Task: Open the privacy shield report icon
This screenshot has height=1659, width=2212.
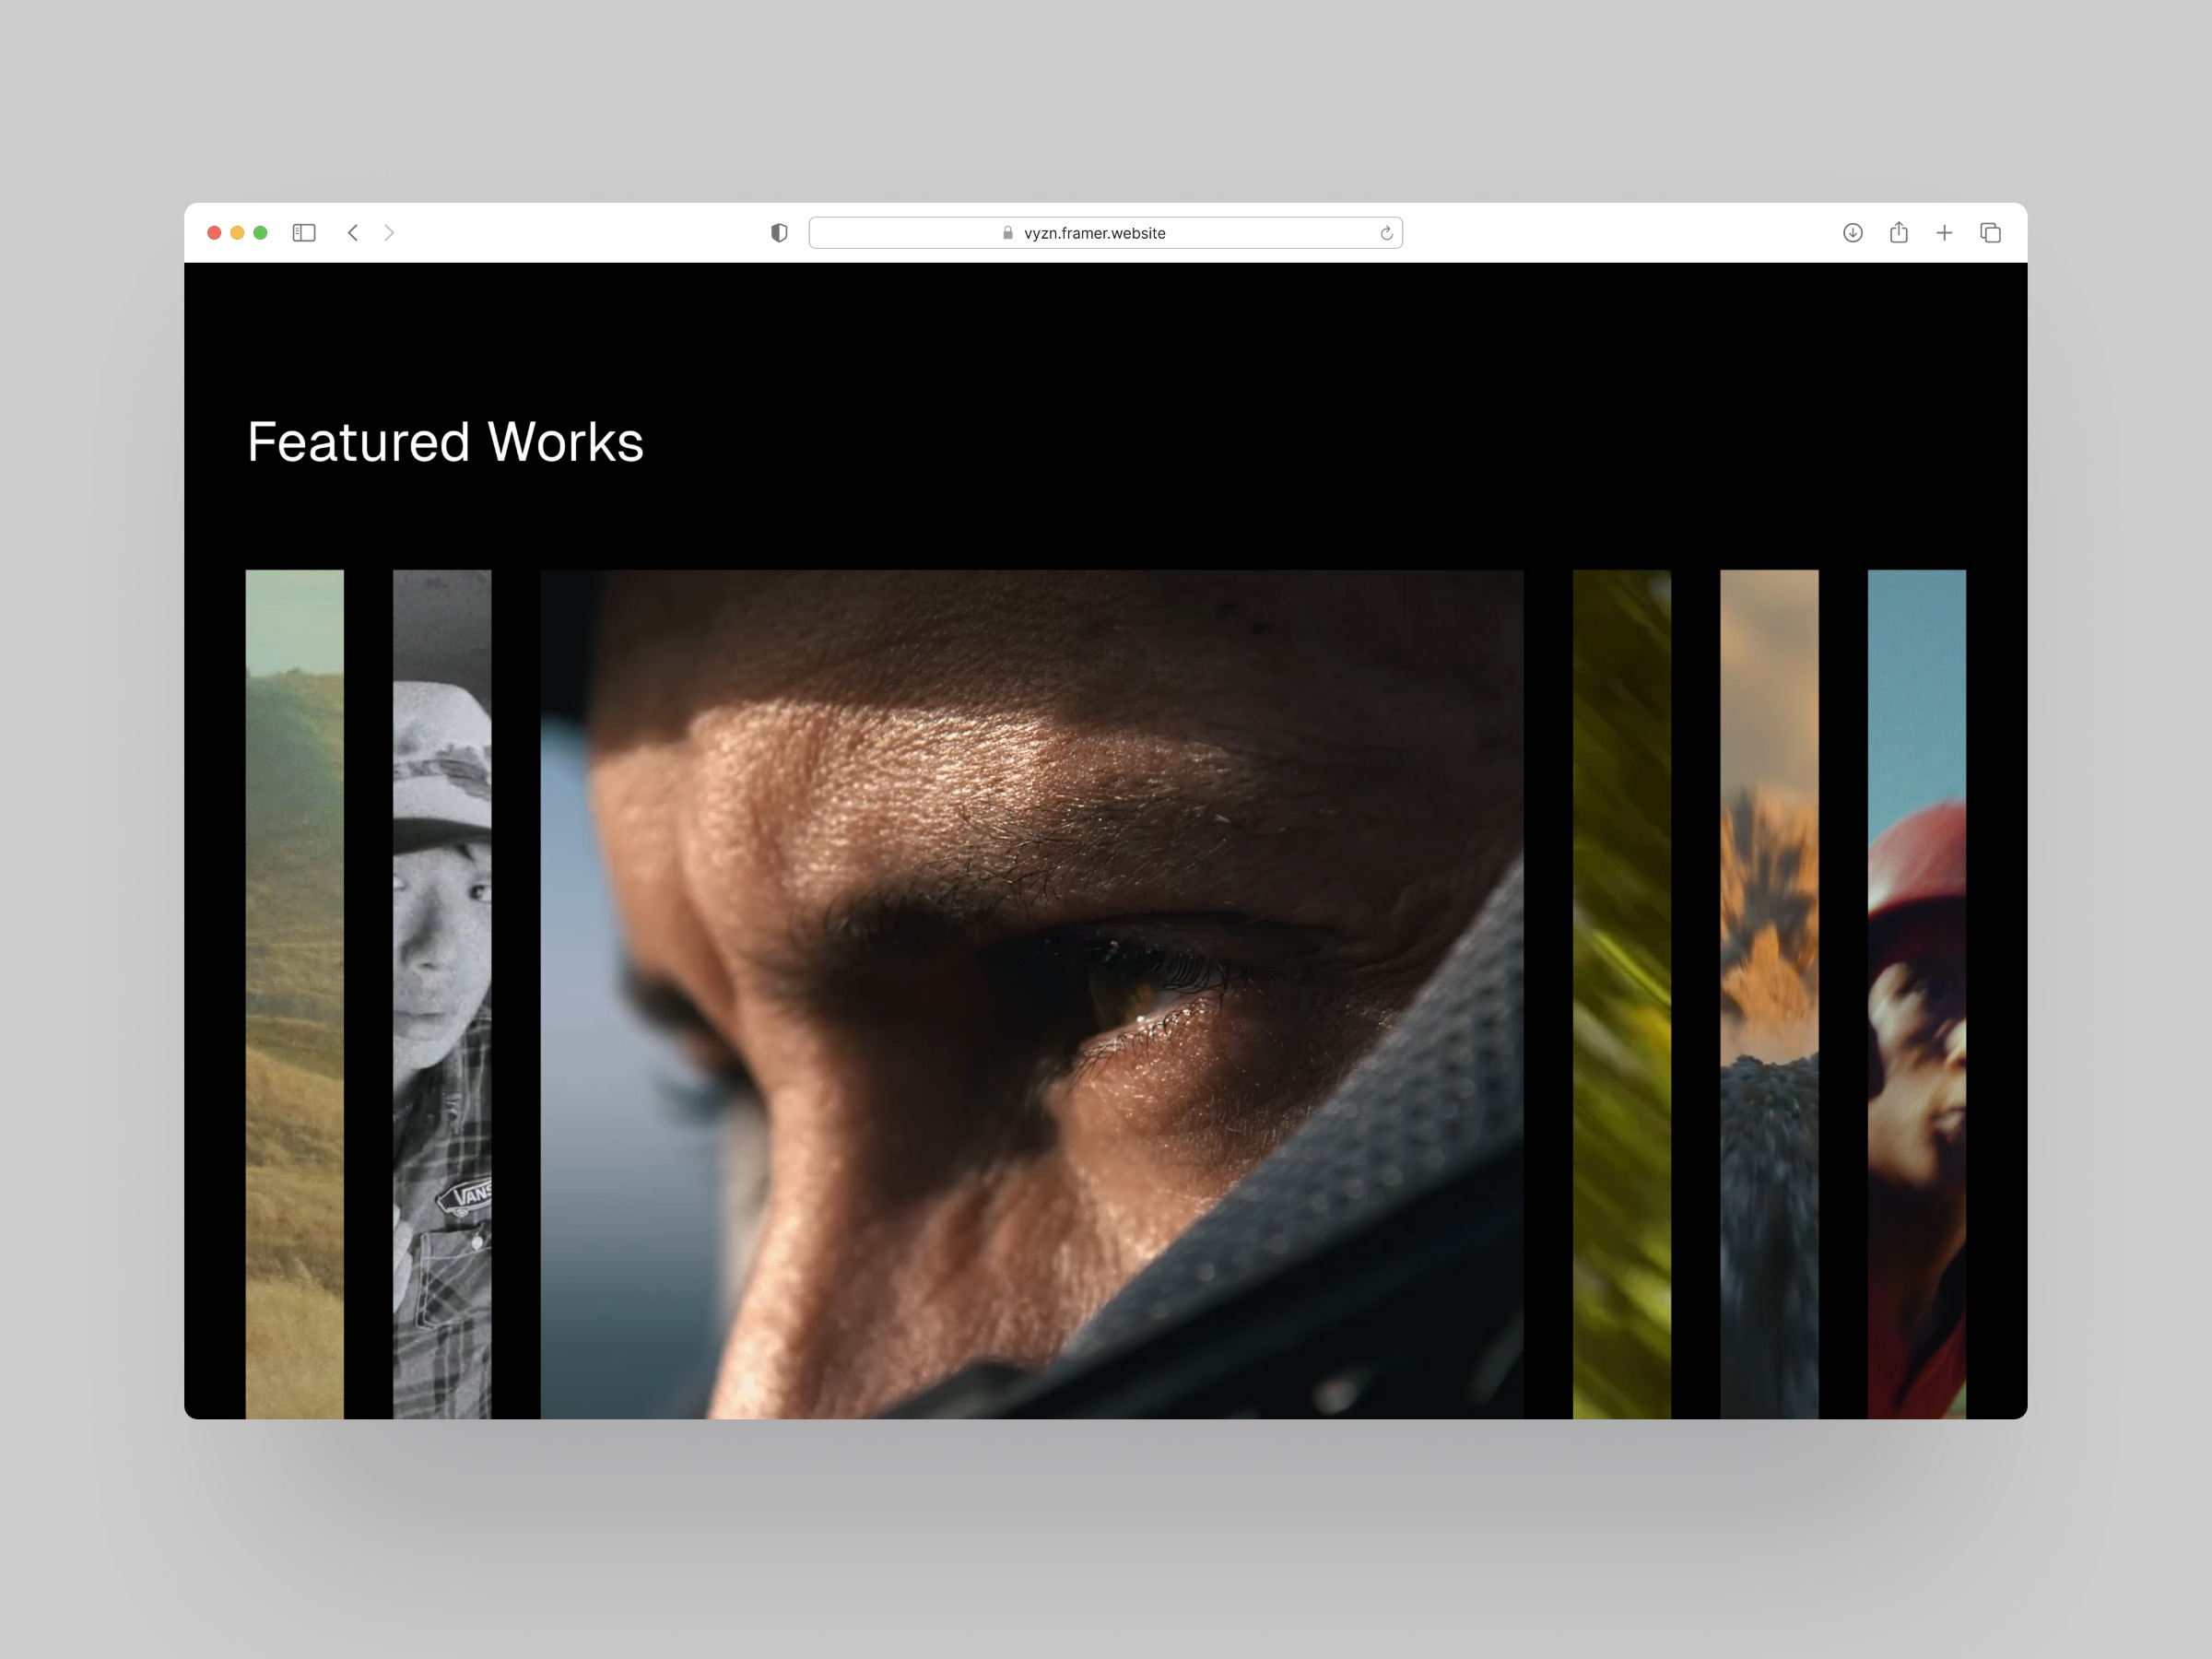Action: pos(779,233)
